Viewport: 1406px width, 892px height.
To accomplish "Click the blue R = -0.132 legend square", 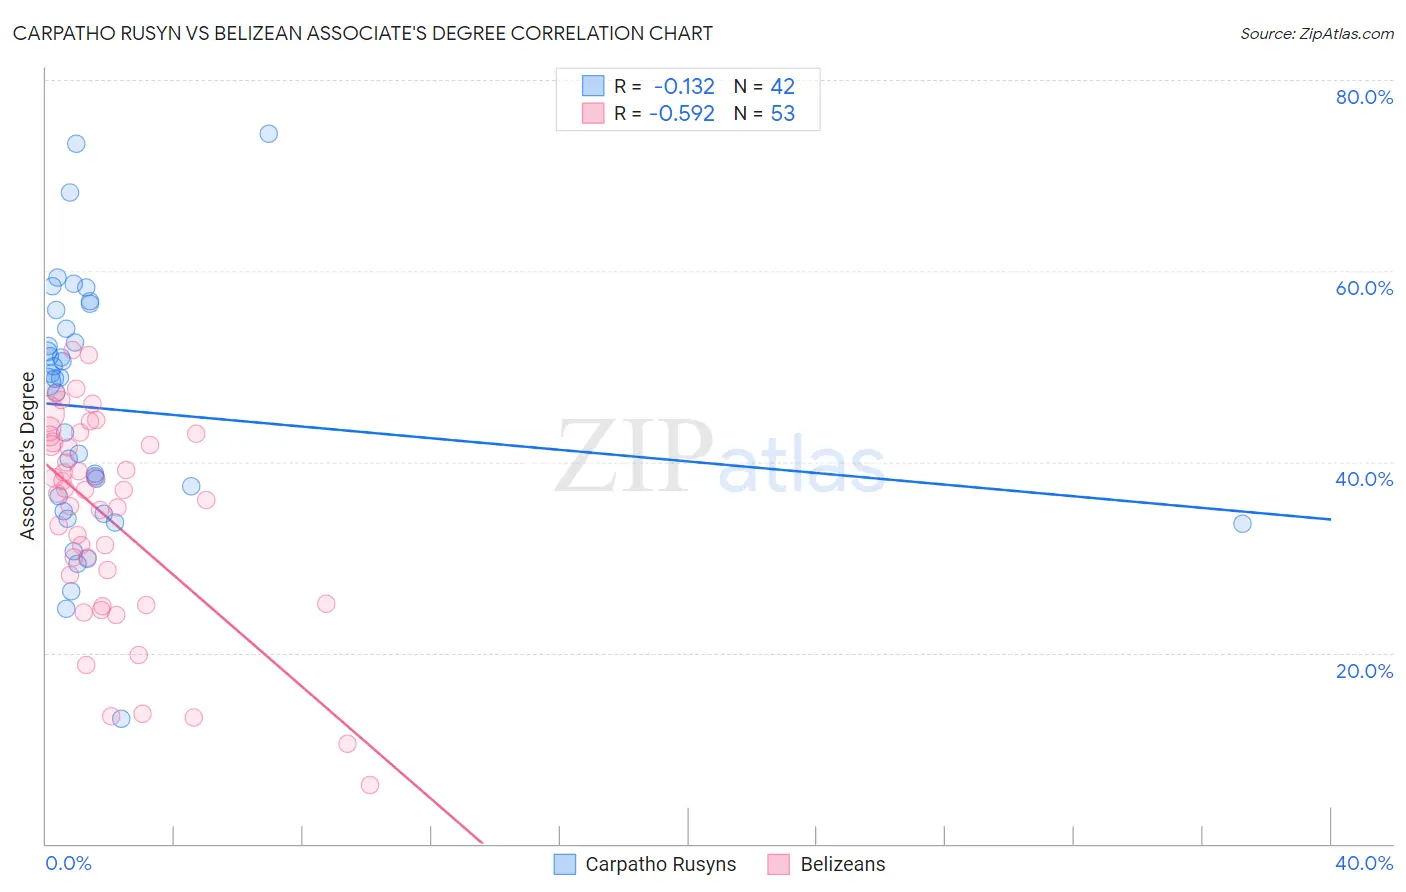I will point(593,86).
